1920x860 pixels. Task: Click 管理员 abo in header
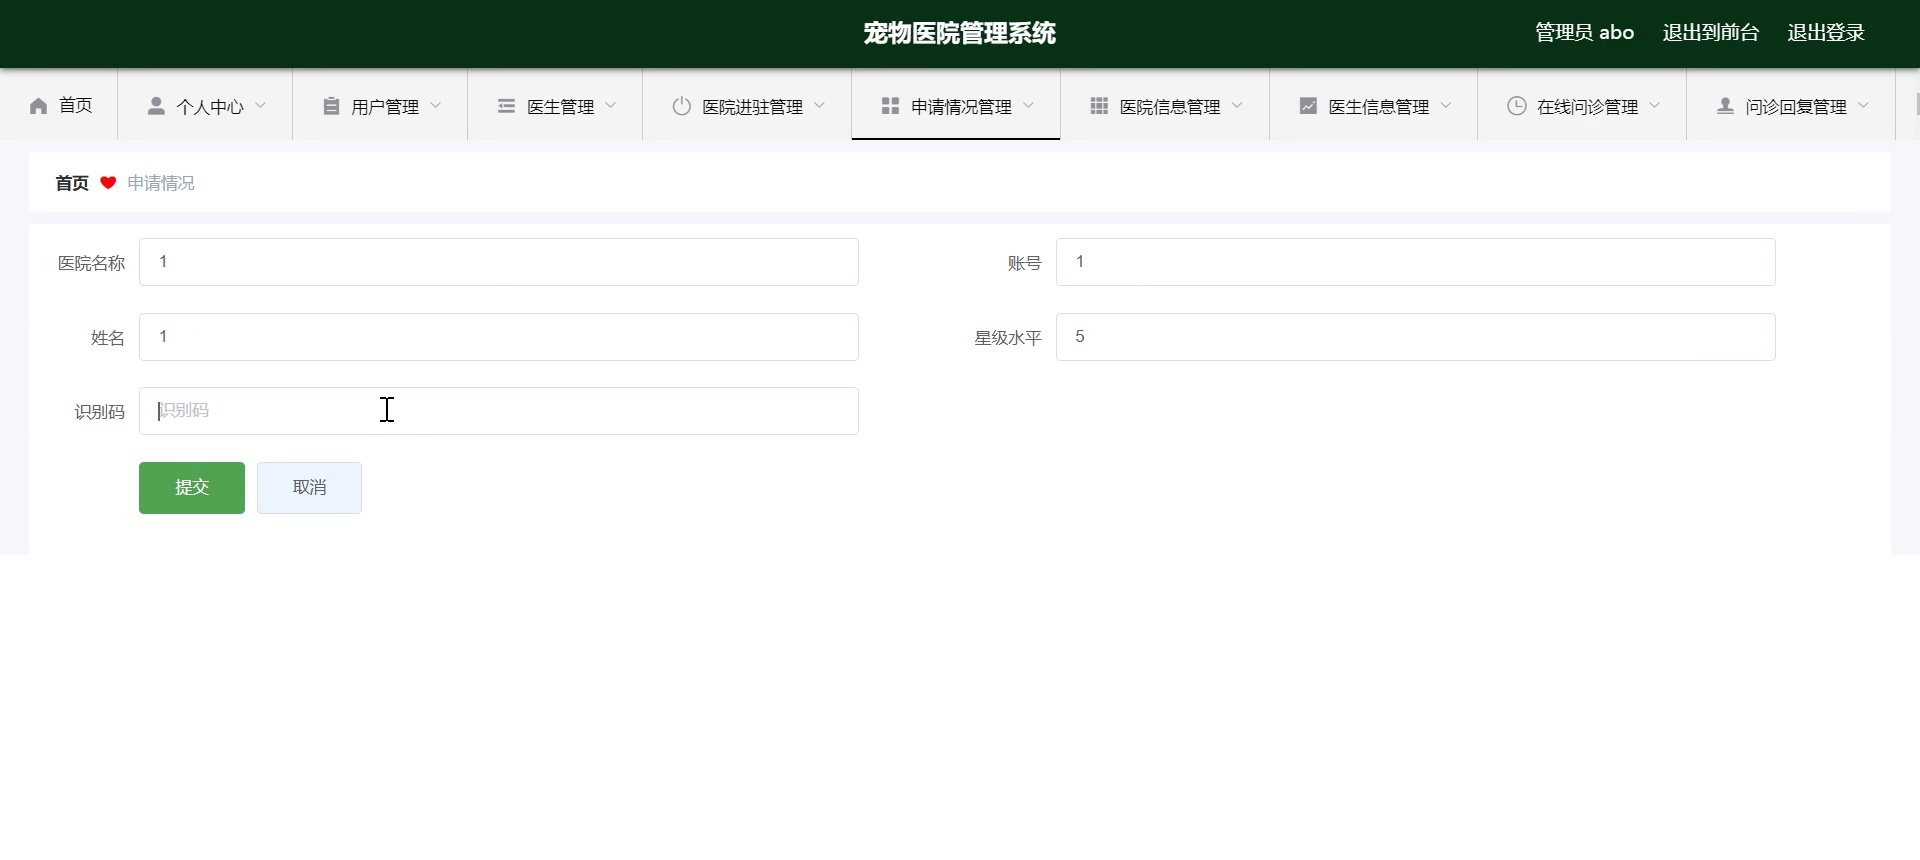[x=1584, y=33]
